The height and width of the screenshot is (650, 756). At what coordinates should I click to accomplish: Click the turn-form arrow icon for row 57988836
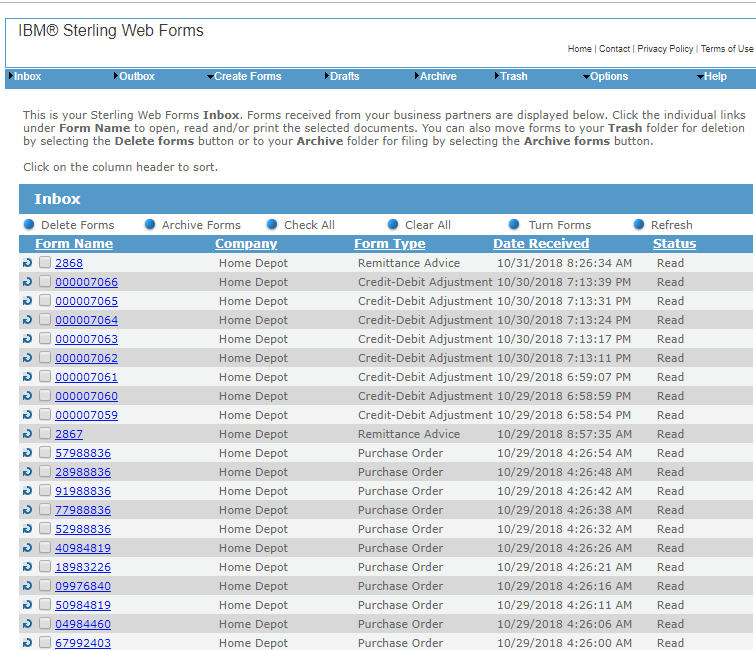pos(27,453)
